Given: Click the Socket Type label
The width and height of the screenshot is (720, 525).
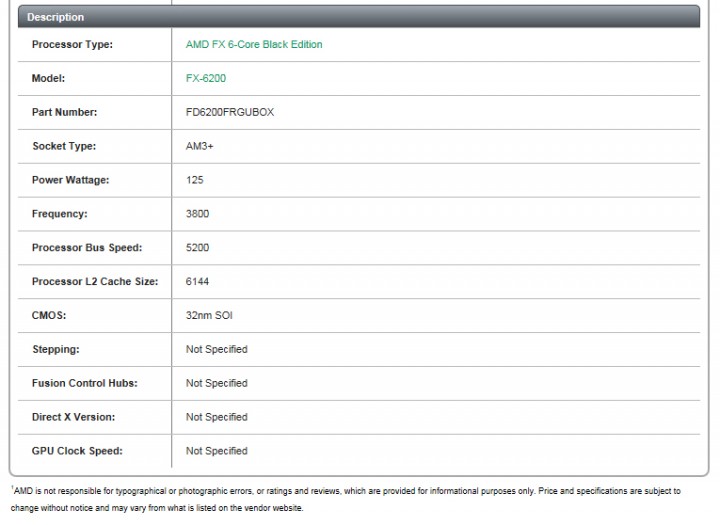Looking at the screenshot, I should (64, 146).
